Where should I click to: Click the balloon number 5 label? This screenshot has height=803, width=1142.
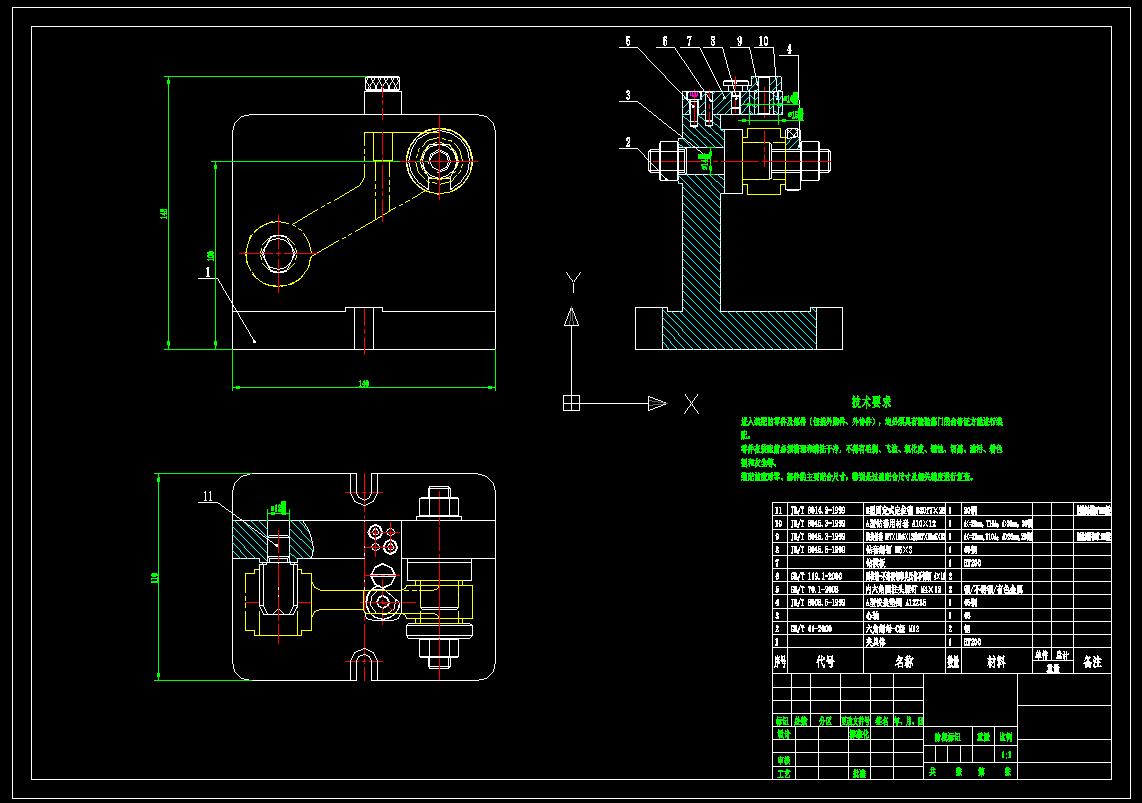pyautogui.click(x=628, y=41)
